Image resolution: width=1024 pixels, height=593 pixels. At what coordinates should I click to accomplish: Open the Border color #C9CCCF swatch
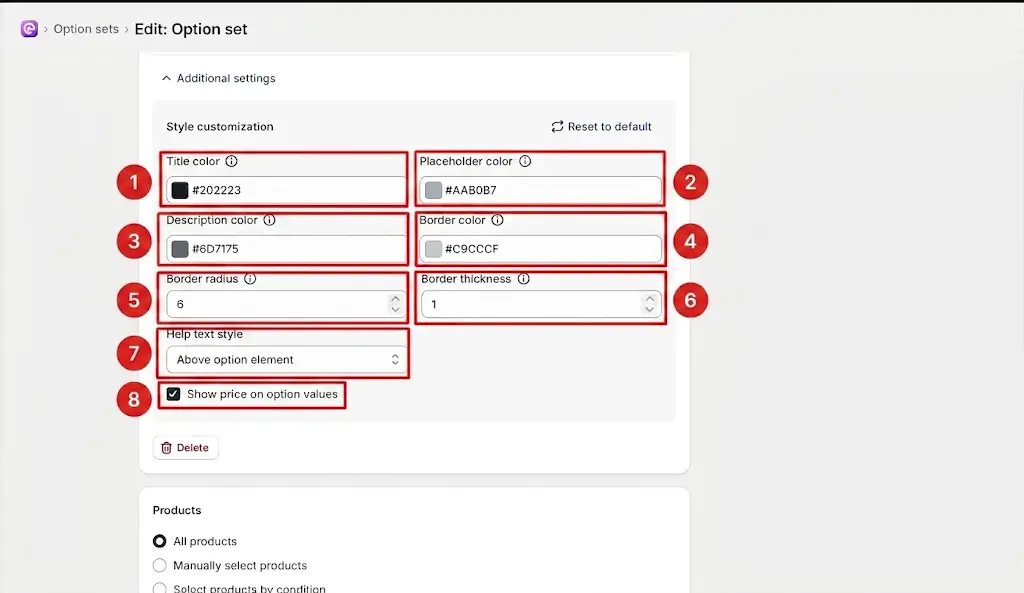point(433,249)
